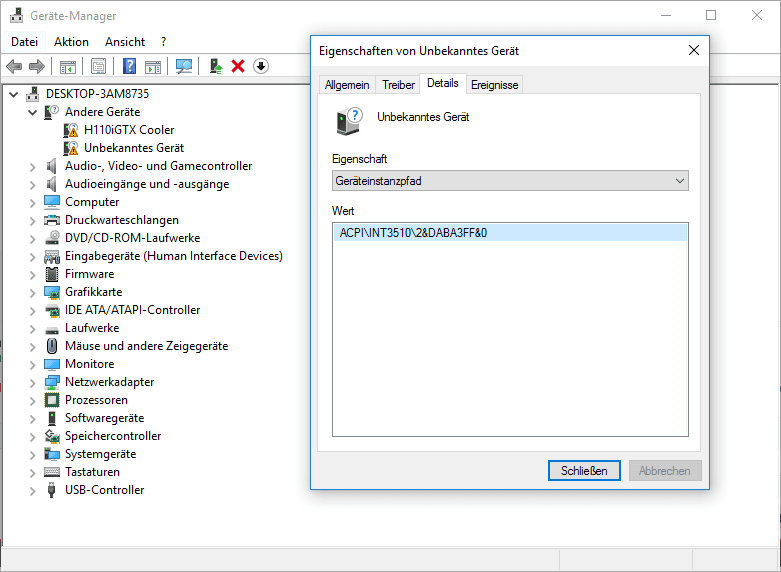Click the Netzwerkadapter label
The image size is (781, 572).
[110, 382]
